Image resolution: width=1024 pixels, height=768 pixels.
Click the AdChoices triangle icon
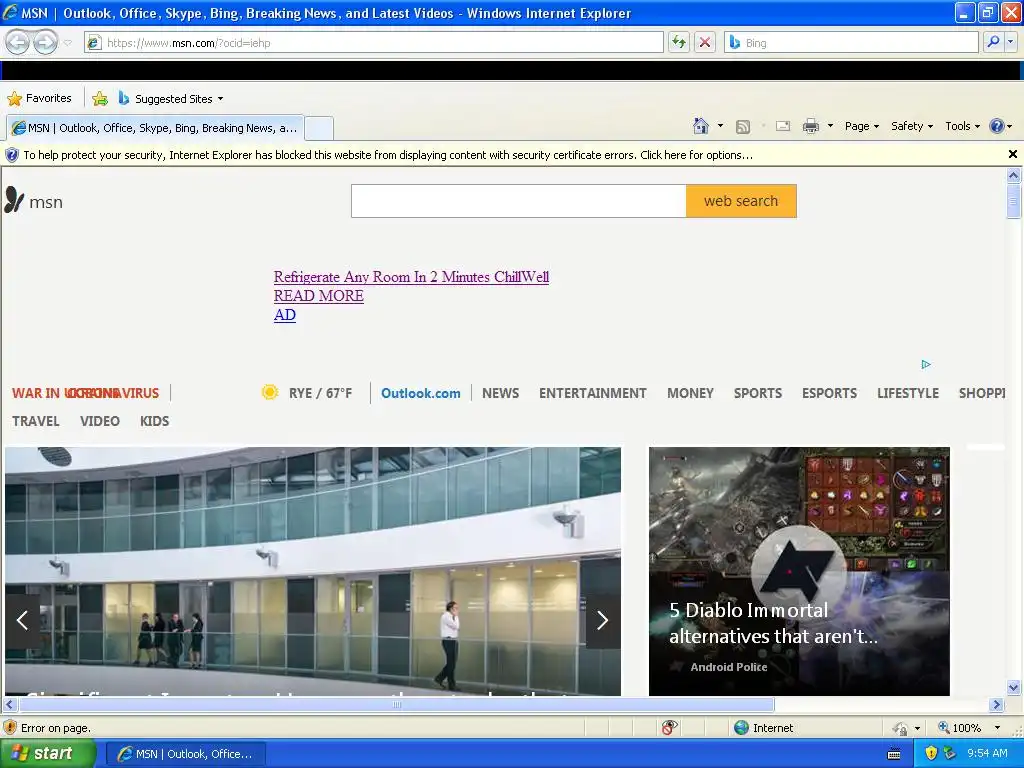[926, 364]
